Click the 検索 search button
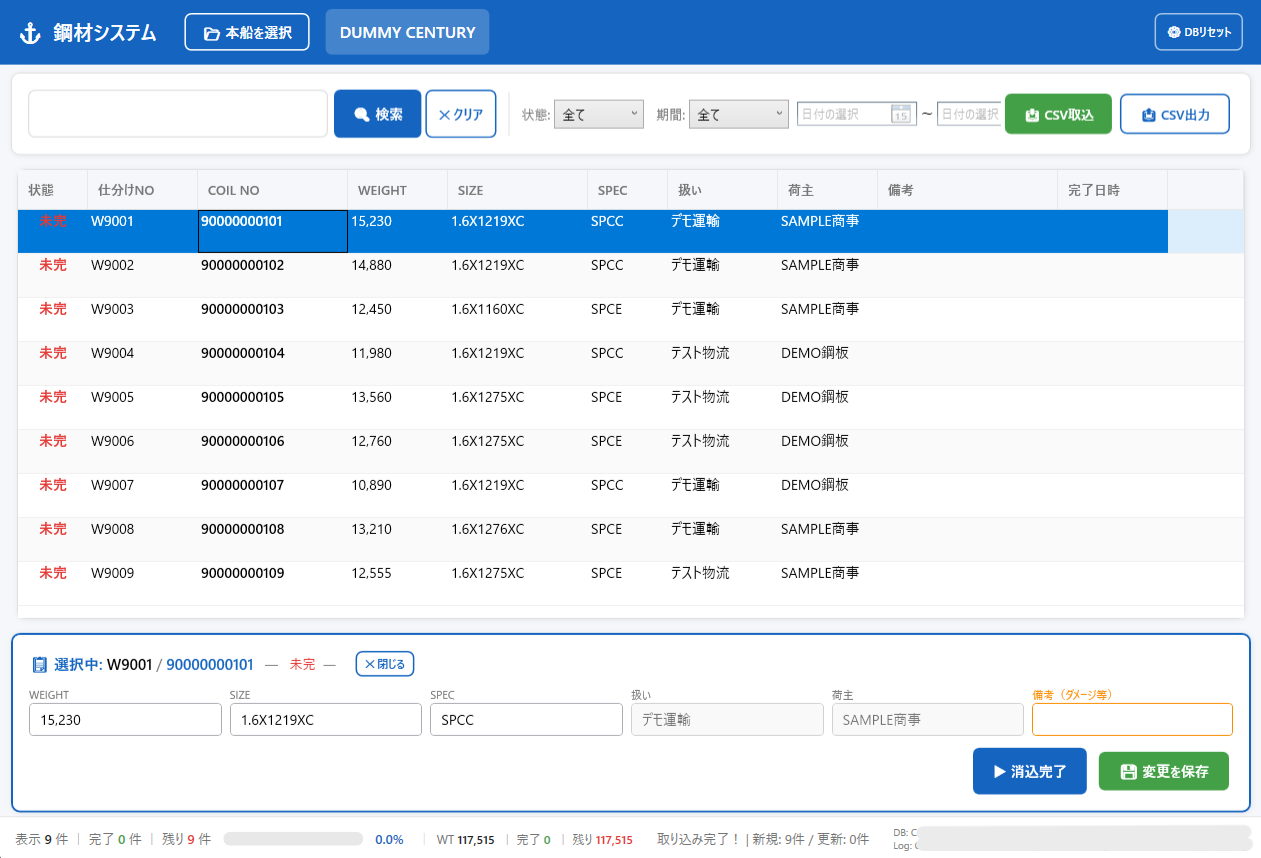Viewport: 1261px width, 858px height. click(x=377, y=114)
